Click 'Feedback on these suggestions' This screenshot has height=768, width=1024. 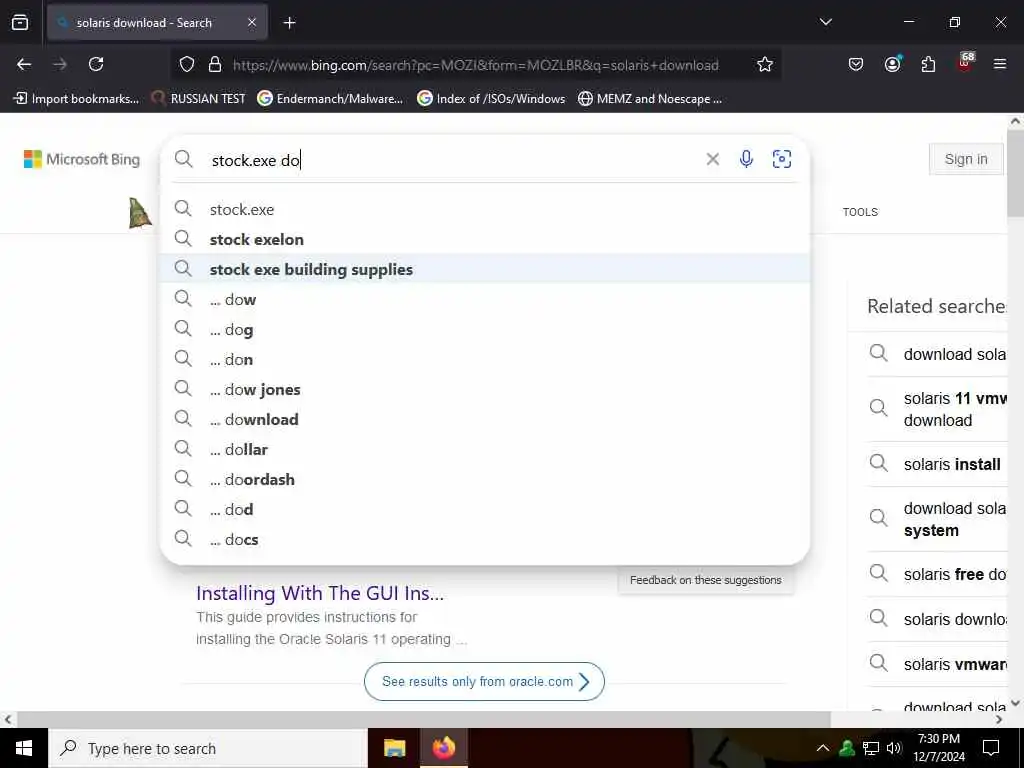pyautogui.click(x=705, y=580)
